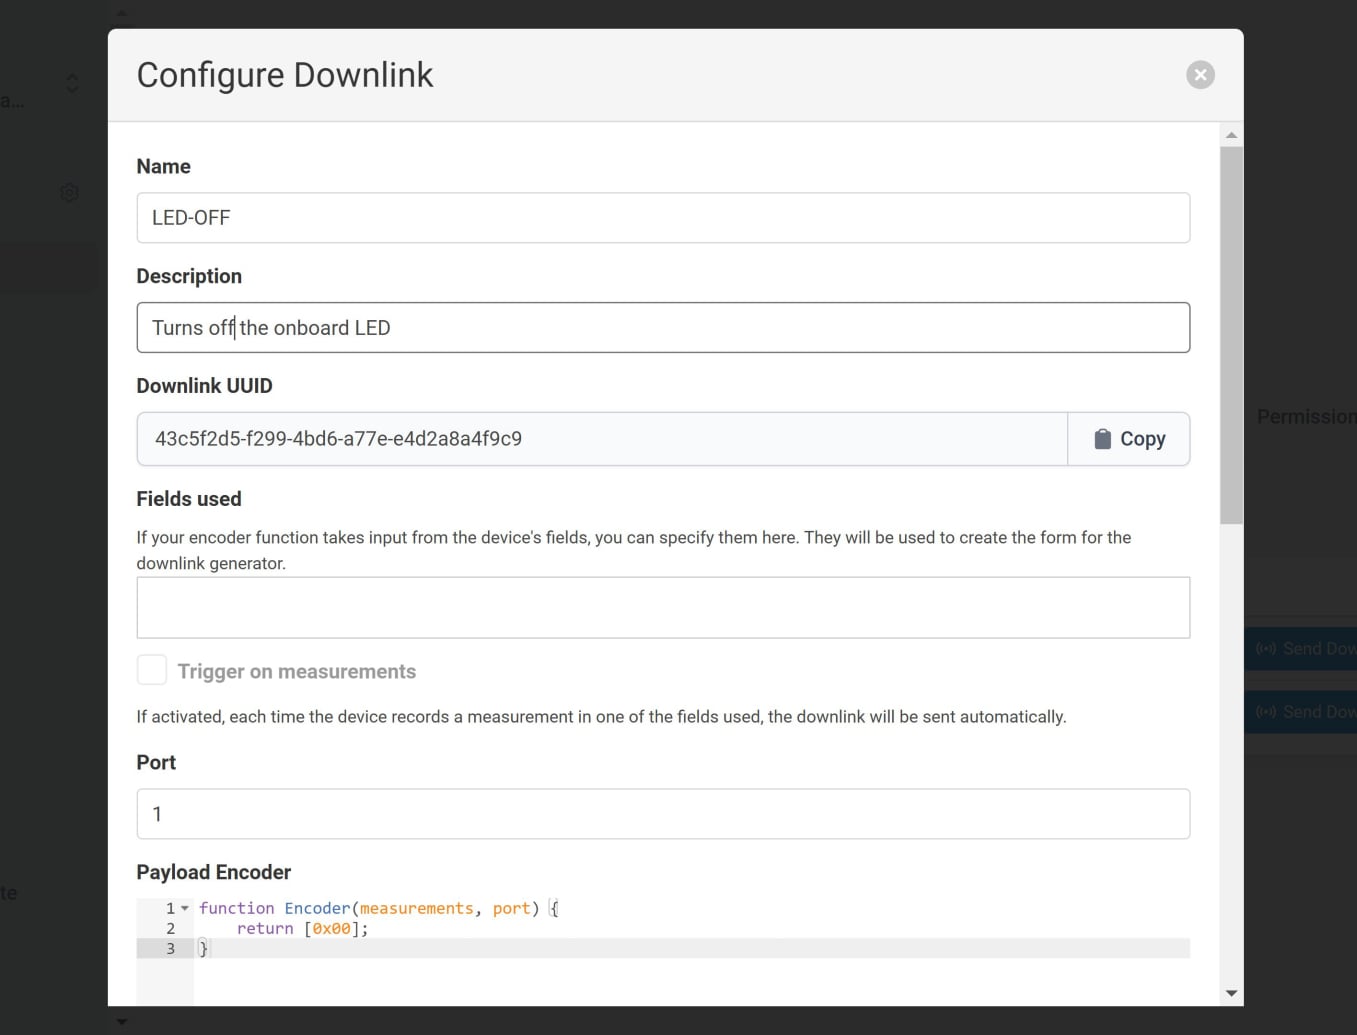Focus the Name field containing LED-OFF
Image resolution: width=1357 pixels, height=1035 pixels.
click(x=662, y=218)
